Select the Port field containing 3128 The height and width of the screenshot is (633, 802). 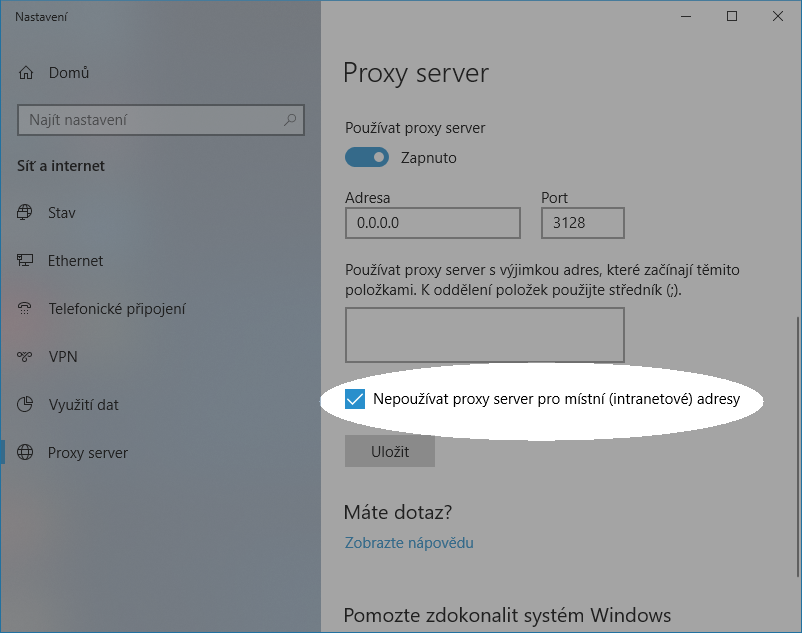[x=583, y=222]
